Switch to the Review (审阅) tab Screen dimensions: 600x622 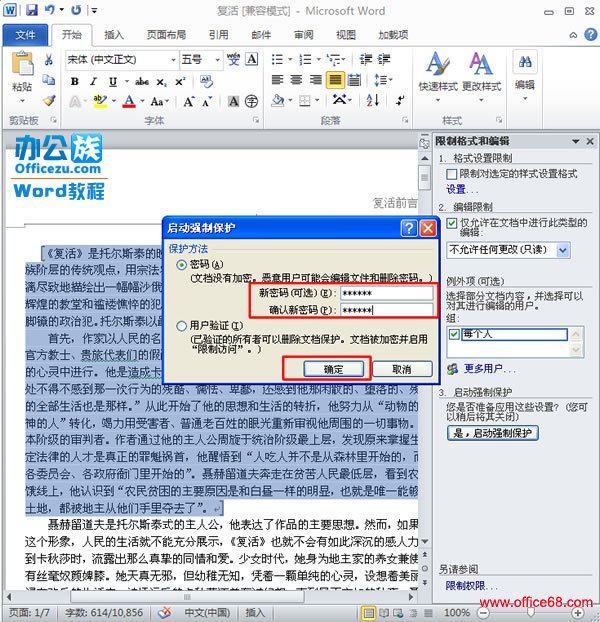[x=303, y=35]
